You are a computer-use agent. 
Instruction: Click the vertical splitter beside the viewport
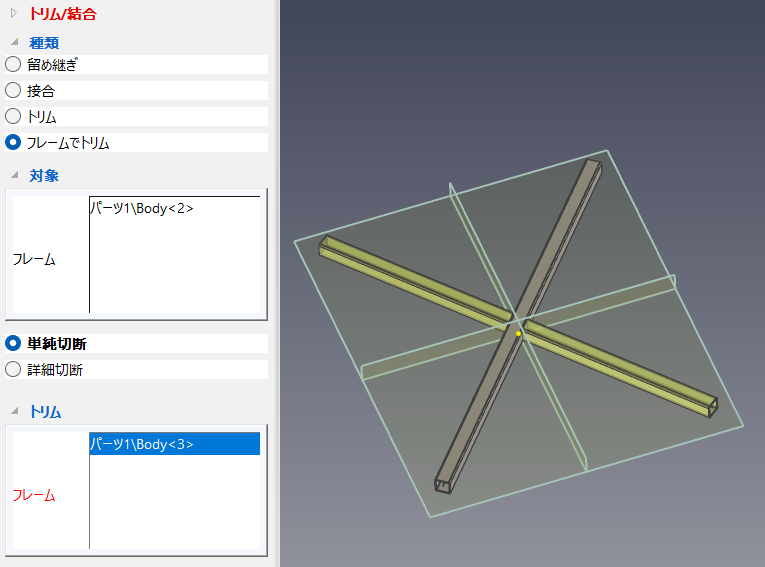click(x=277, y=283)
